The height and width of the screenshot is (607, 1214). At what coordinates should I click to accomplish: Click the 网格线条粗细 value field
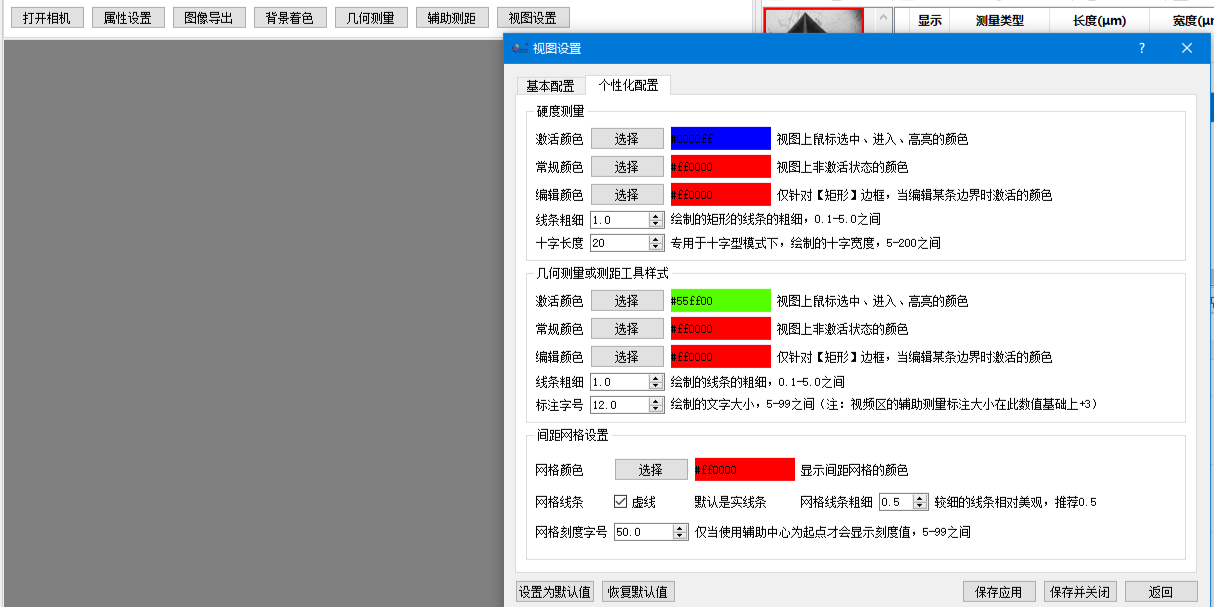click(897, 502)
